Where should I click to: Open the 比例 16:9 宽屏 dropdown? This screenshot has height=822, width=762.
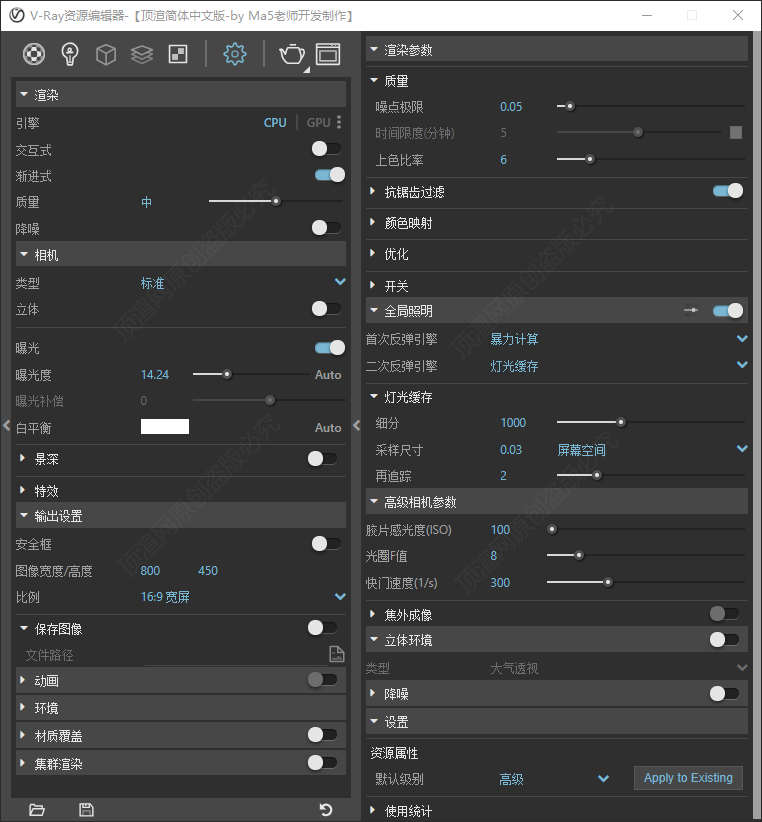[x=340, y=597]
